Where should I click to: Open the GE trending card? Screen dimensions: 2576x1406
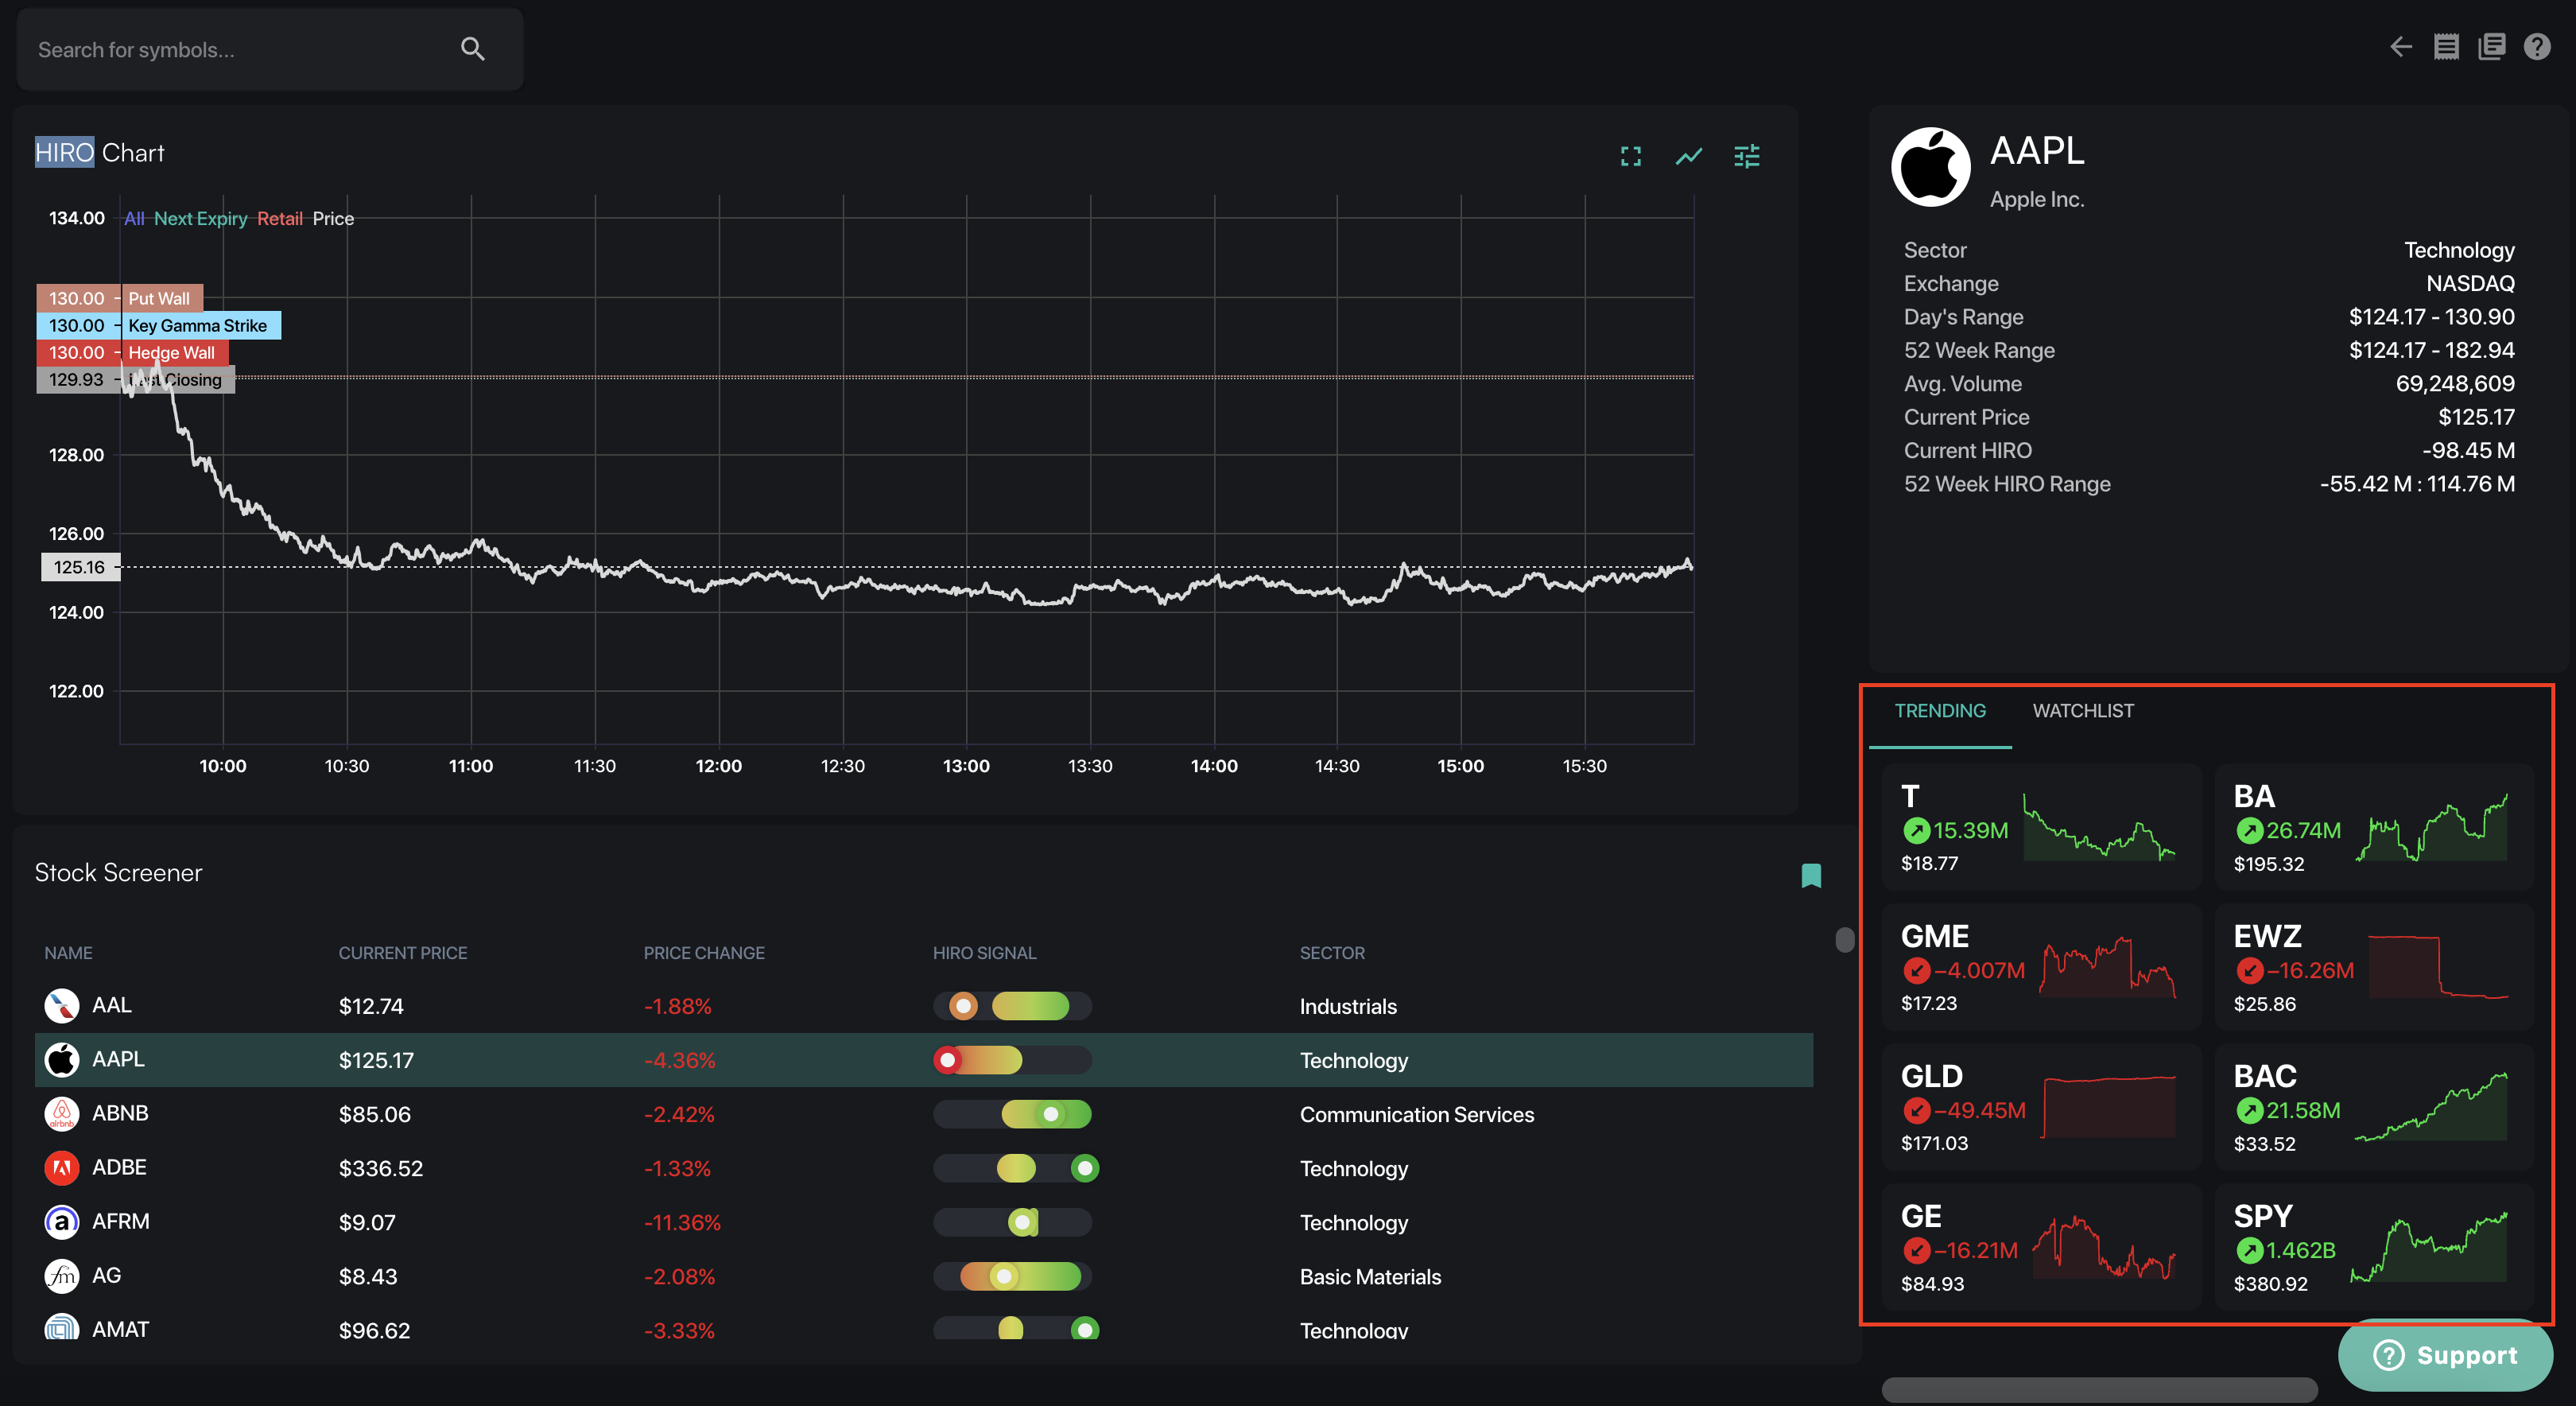tap(2040, 1246)
